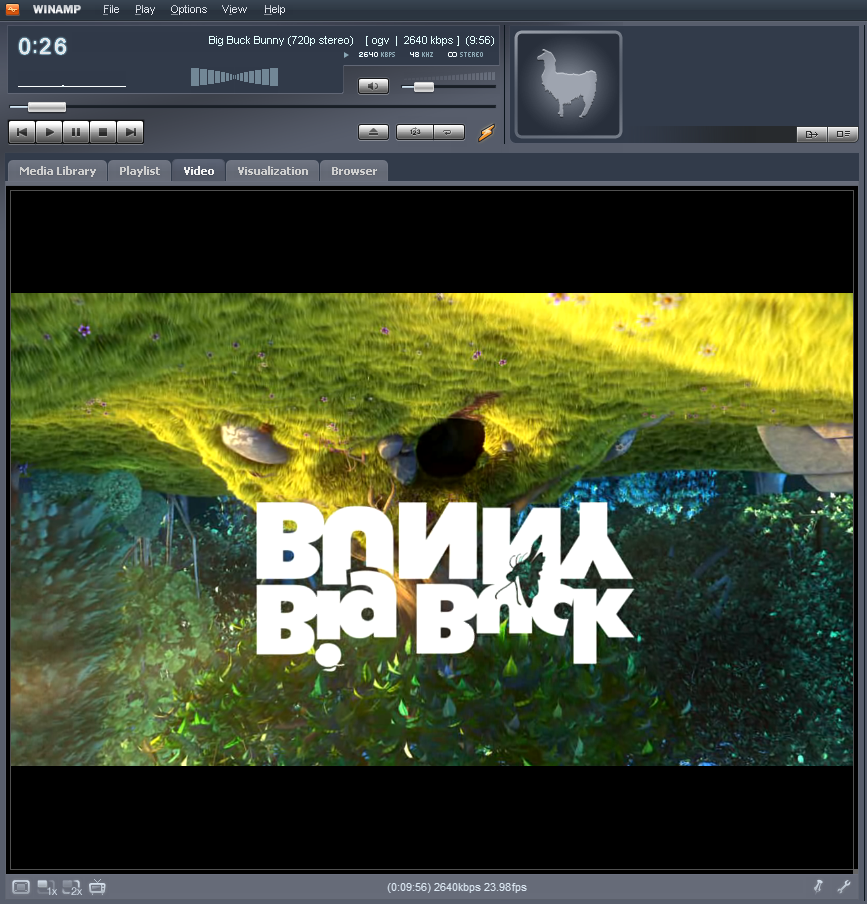867x904 pixels.
Task: Click the list-view button at the panel's right edge
Action: [843, 134]
